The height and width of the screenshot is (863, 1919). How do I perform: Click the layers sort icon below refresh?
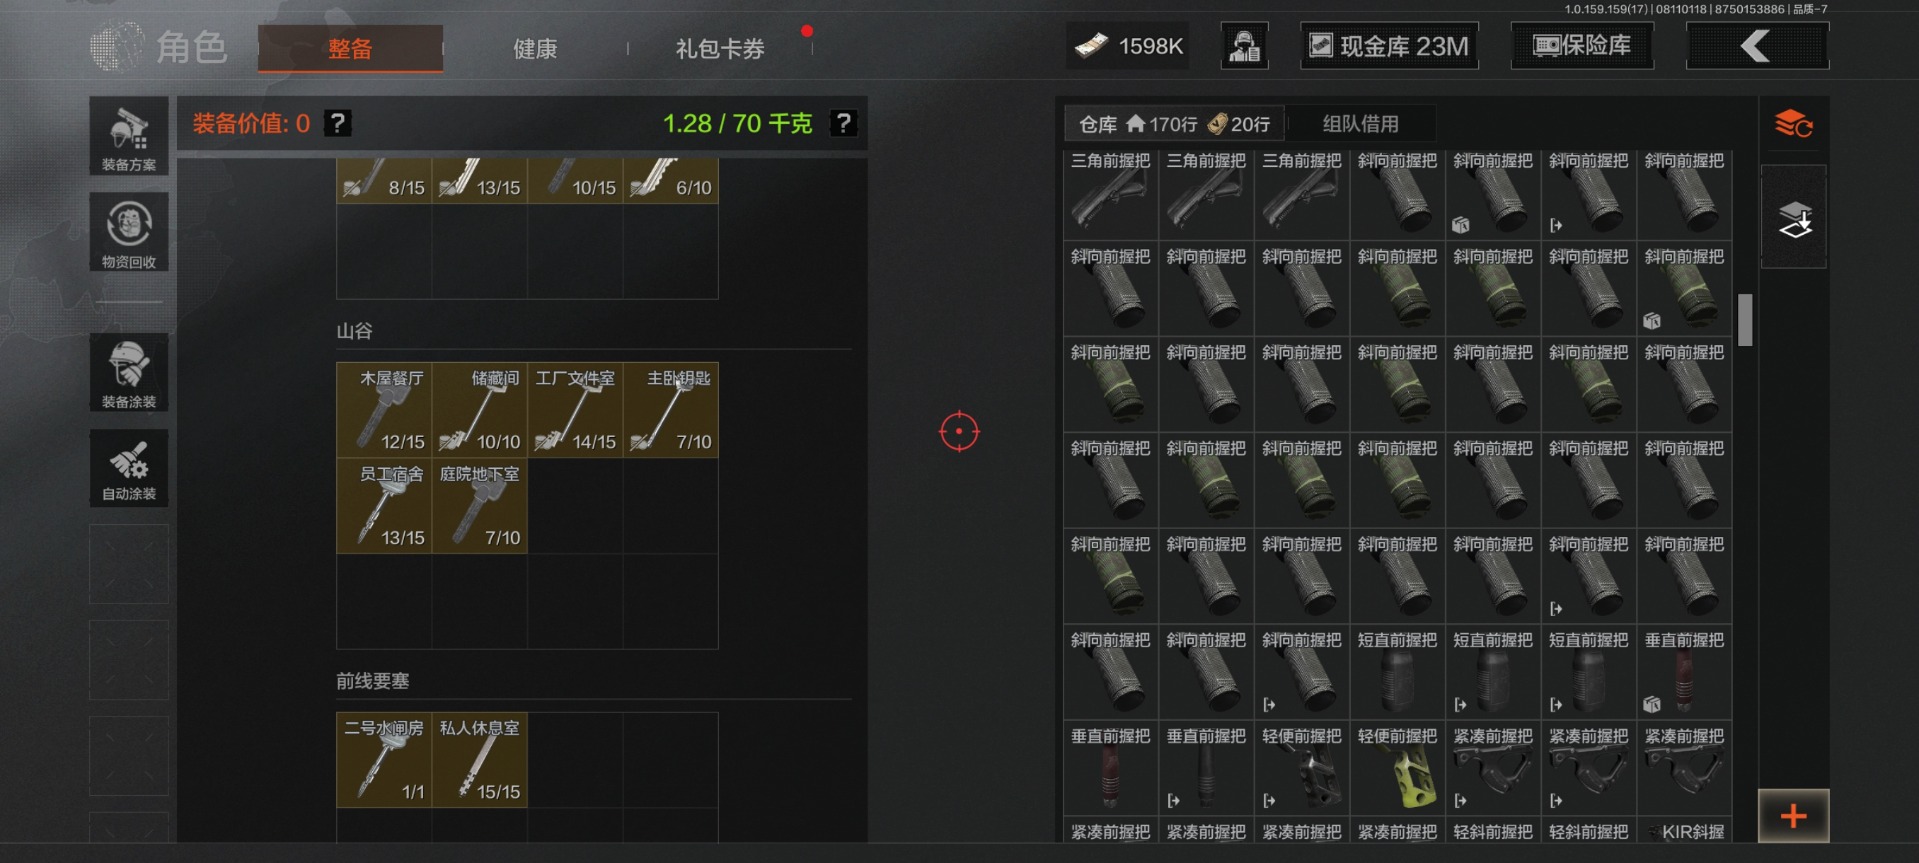1794,219
